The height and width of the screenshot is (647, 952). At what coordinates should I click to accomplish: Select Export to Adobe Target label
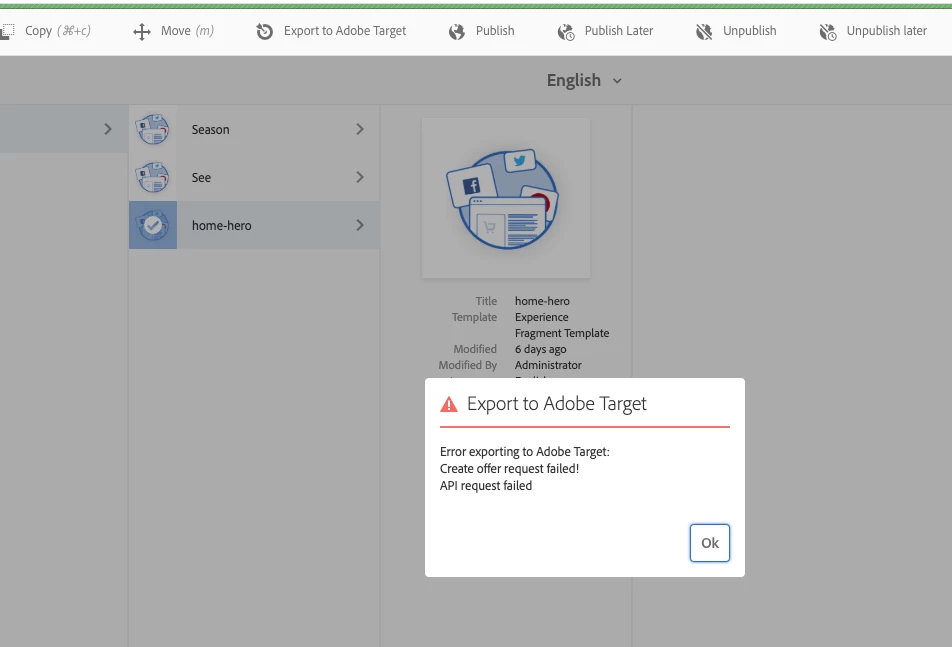345,31
